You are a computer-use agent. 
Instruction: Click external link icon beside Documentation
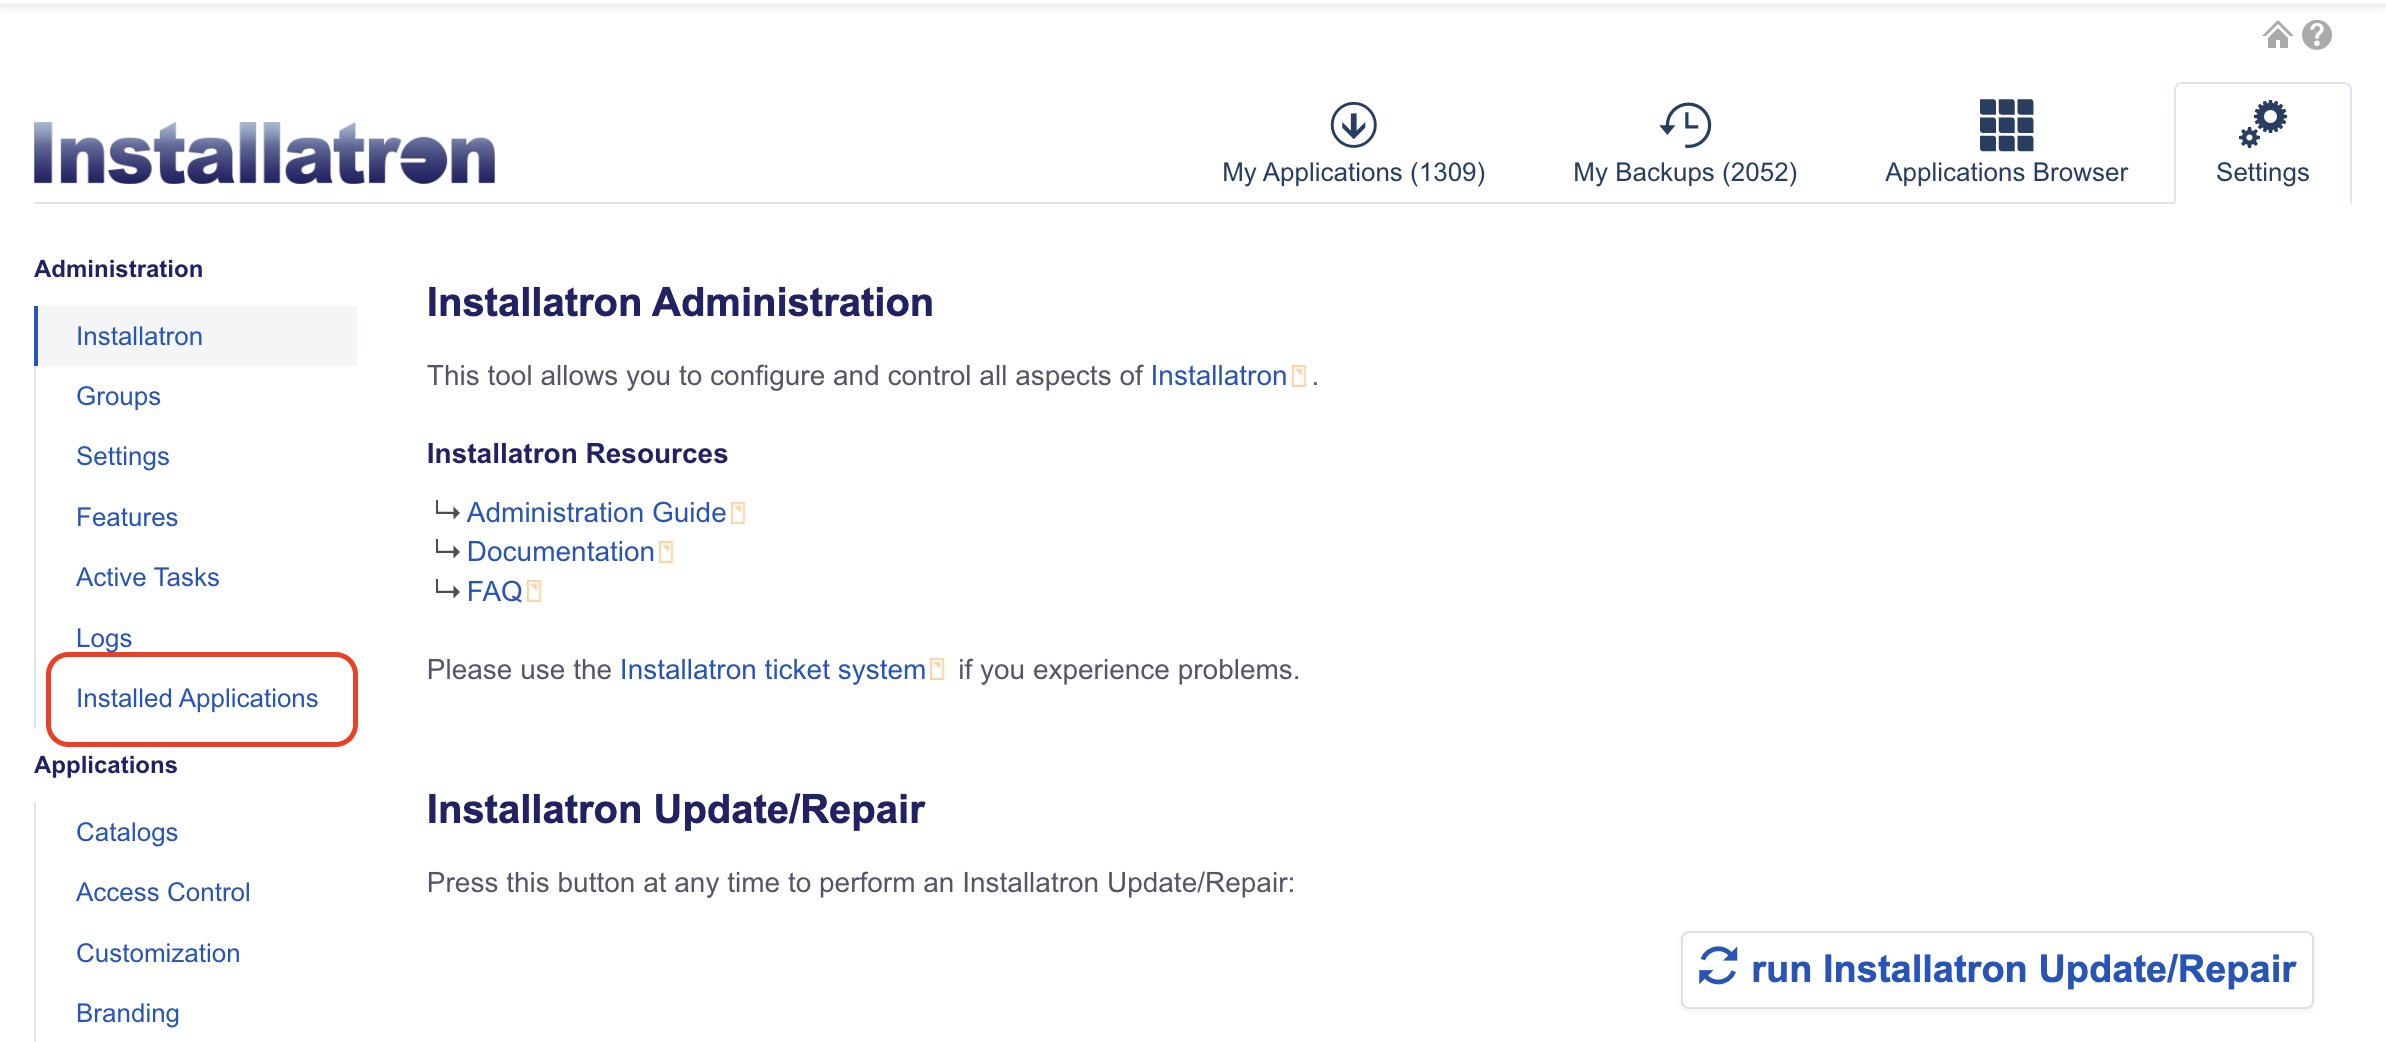tap(666, 552)
